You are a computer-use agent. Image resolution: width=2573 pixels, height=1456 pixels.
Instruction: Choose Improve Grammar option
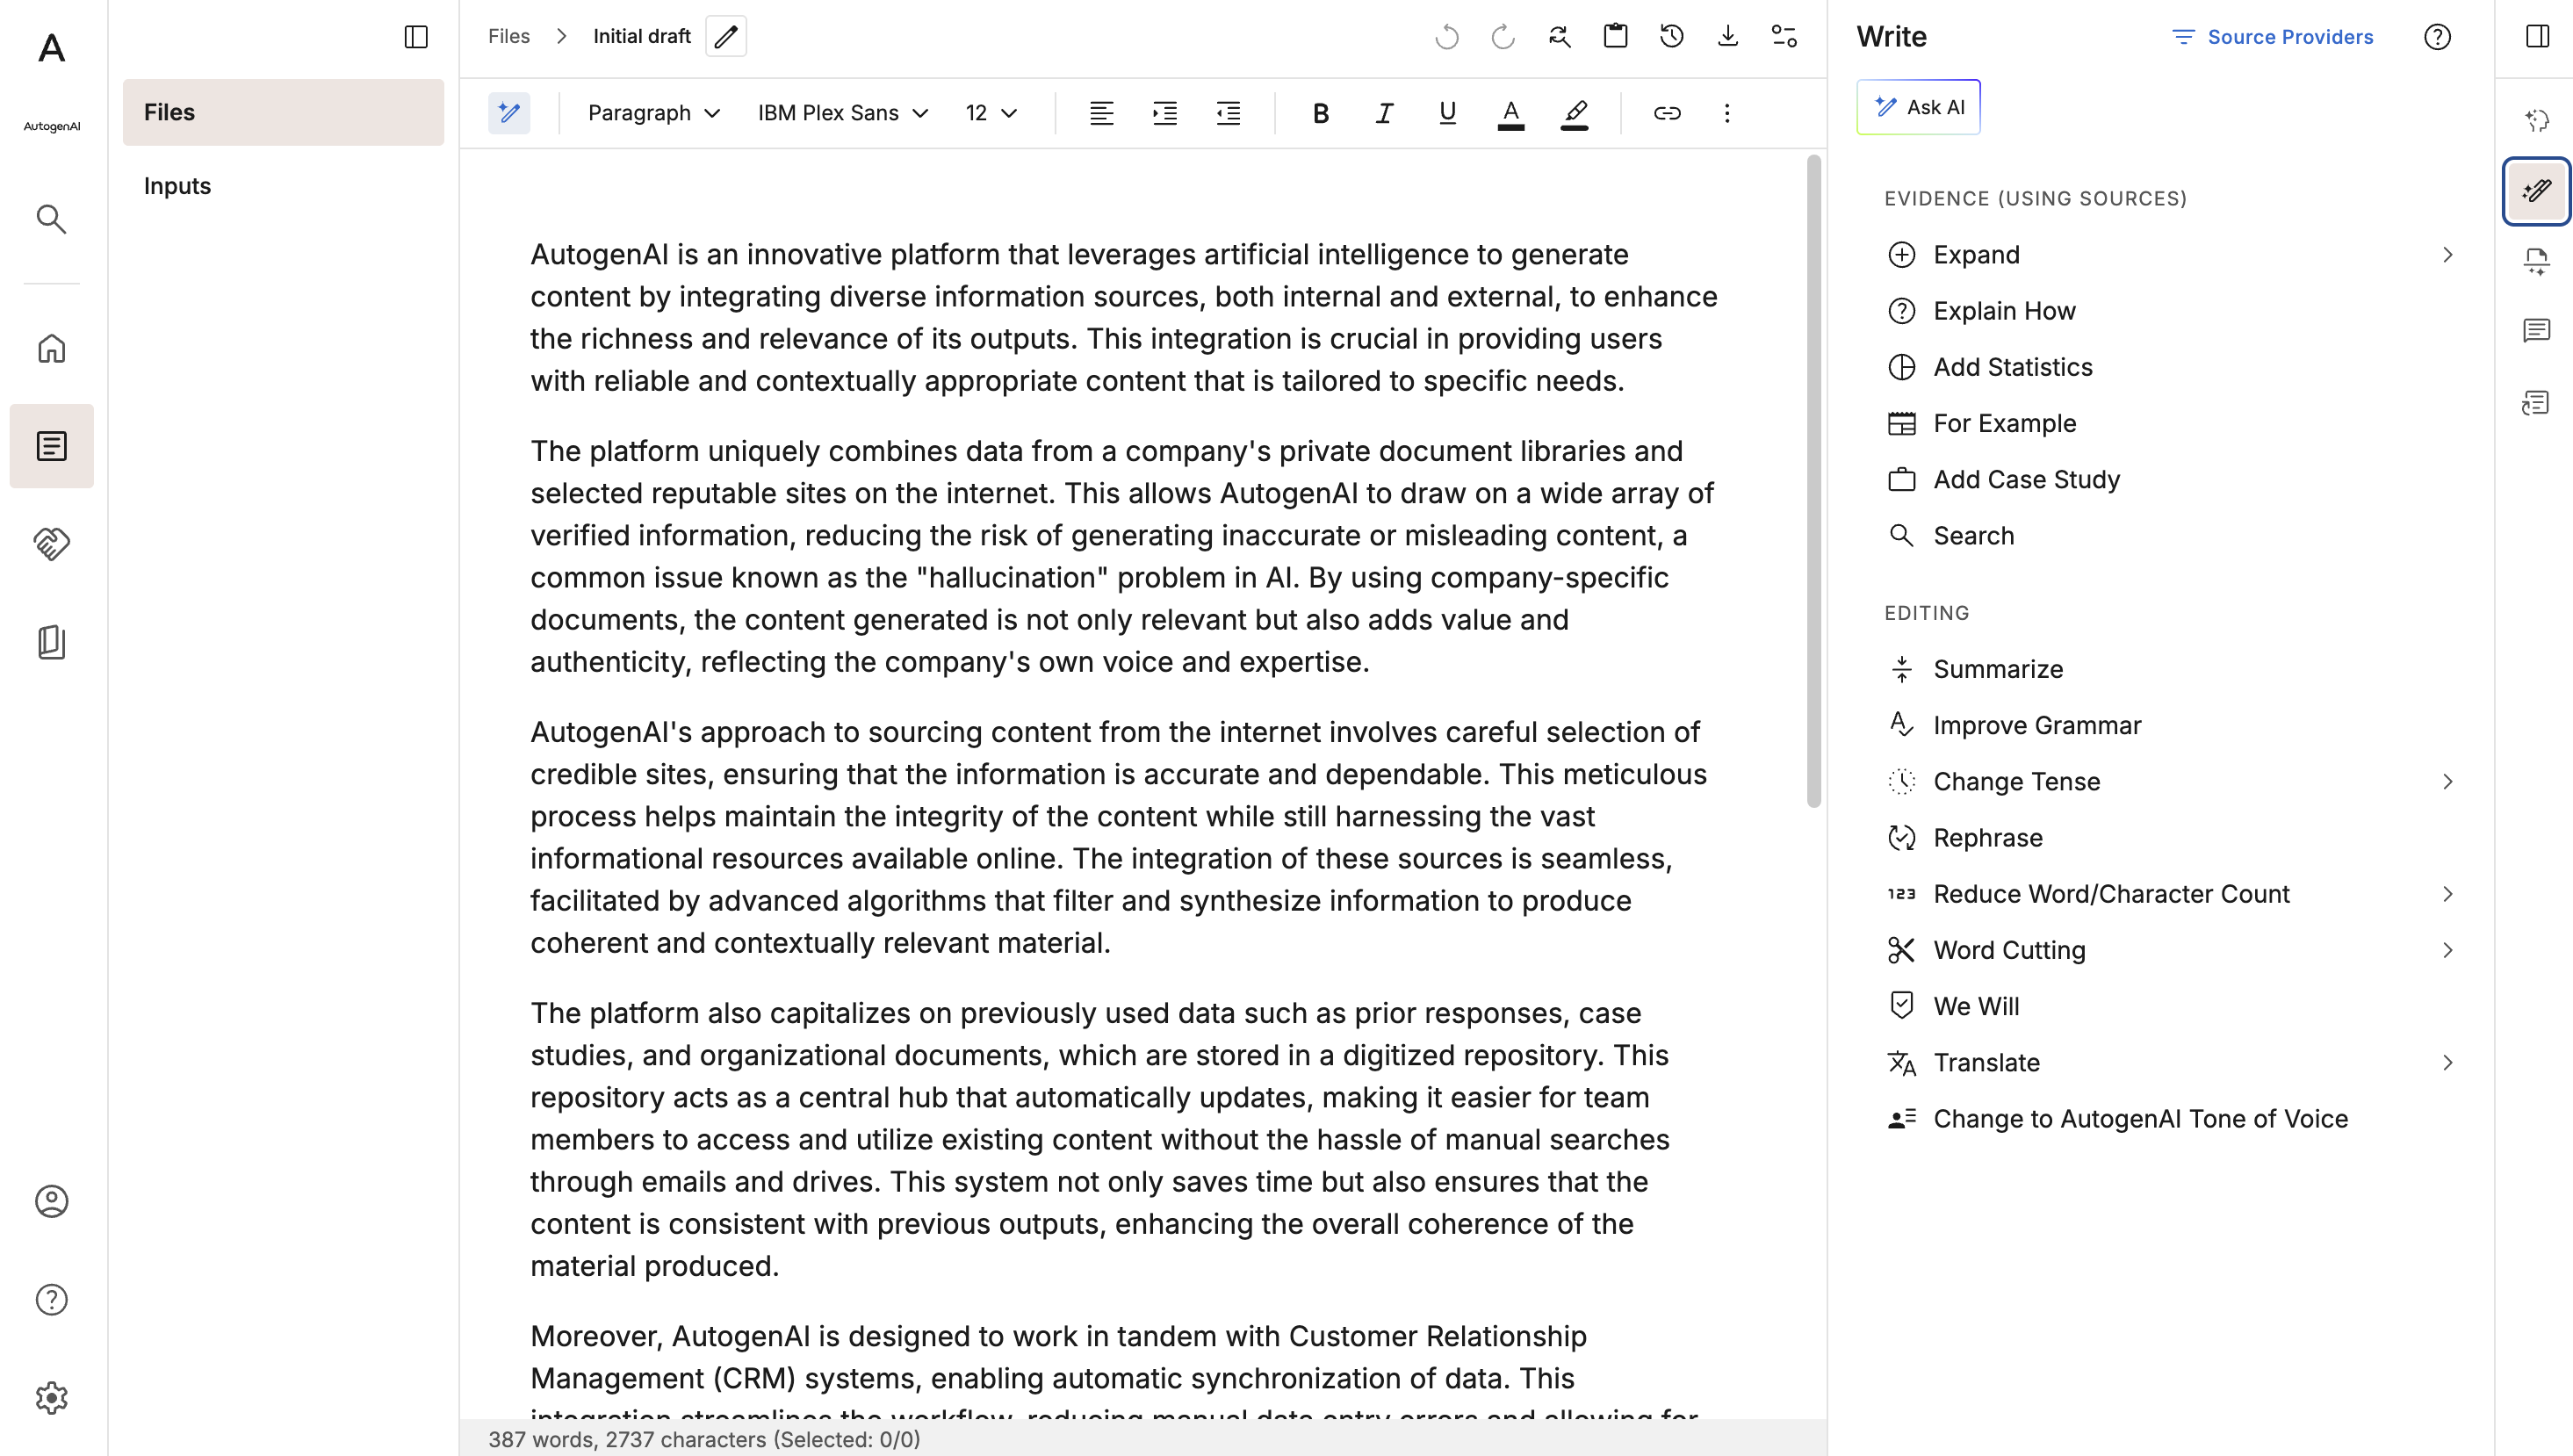click(x=2037, y=726)
